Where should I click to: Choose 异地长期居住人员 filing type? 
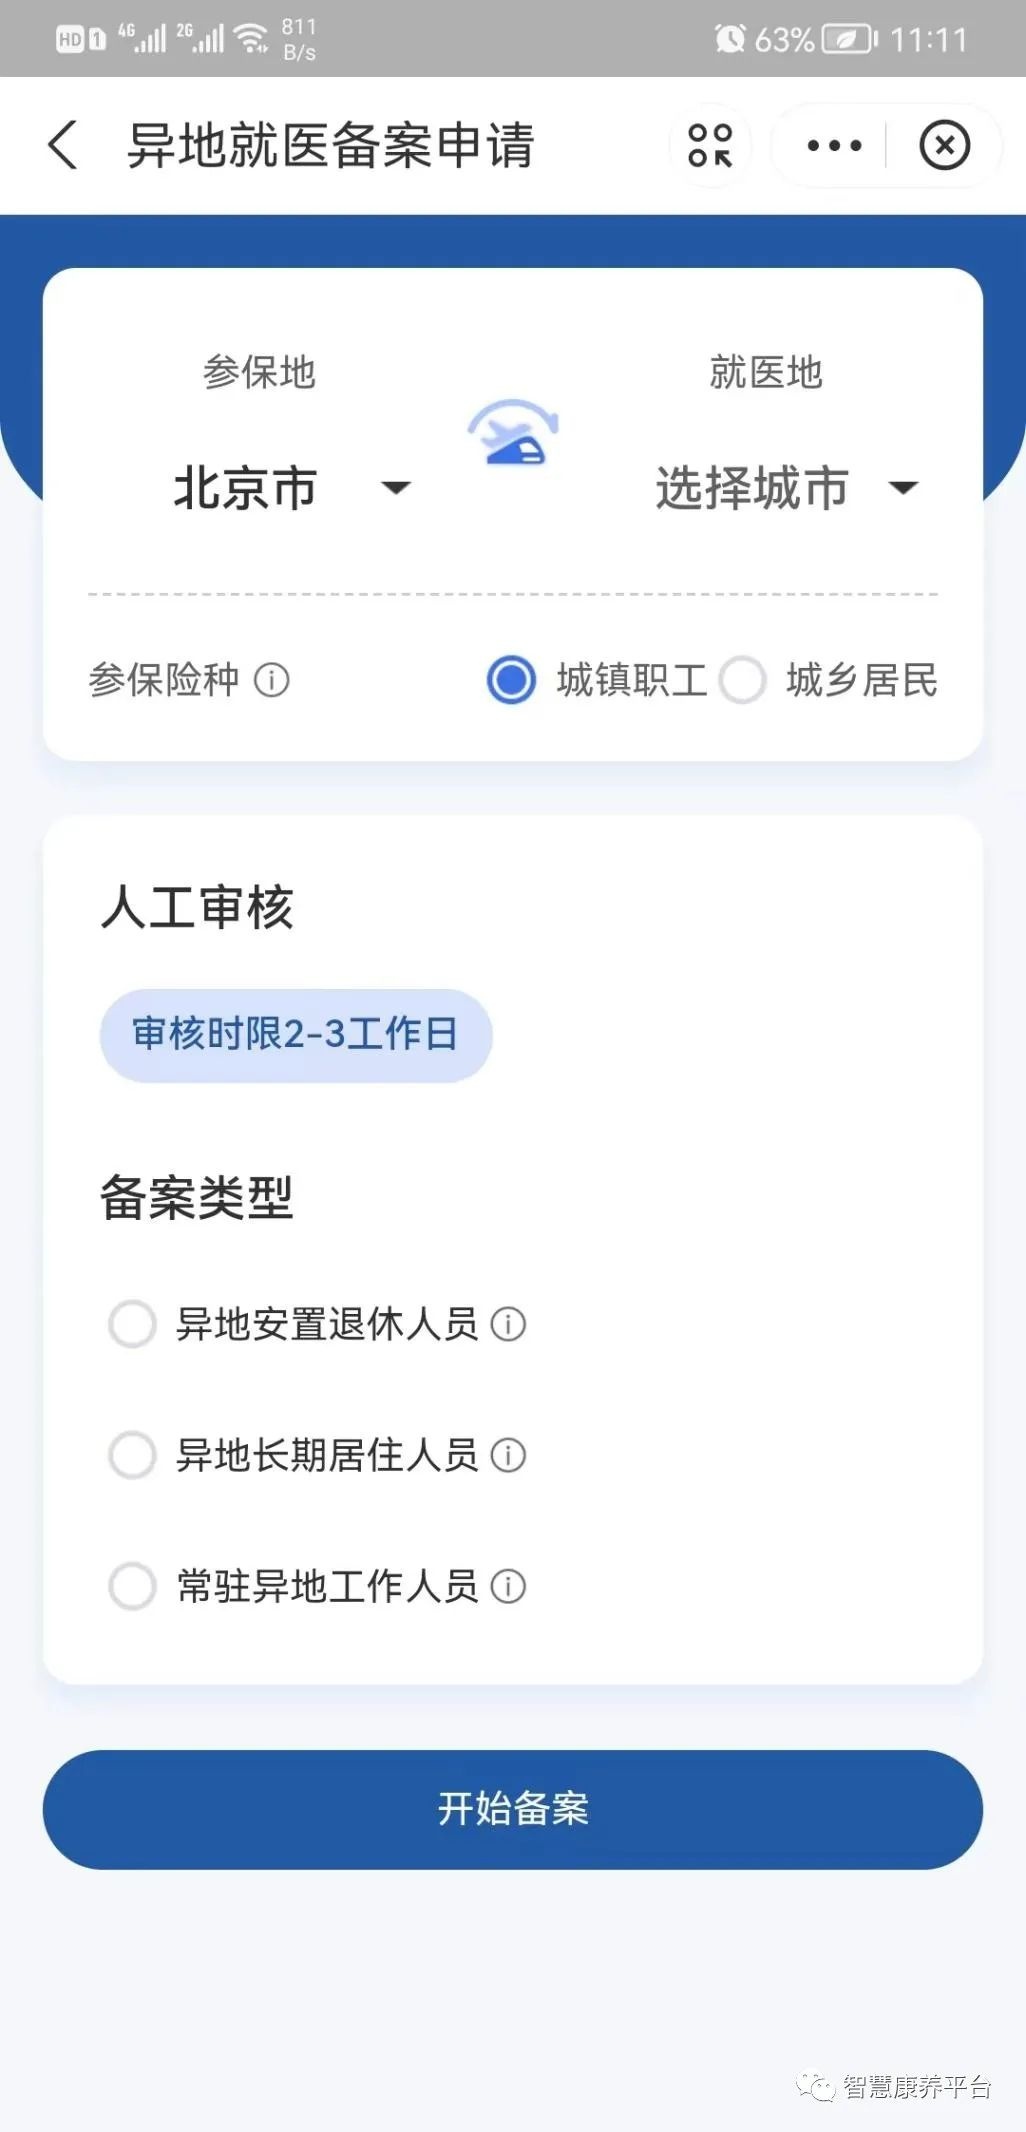(132, 1456)
